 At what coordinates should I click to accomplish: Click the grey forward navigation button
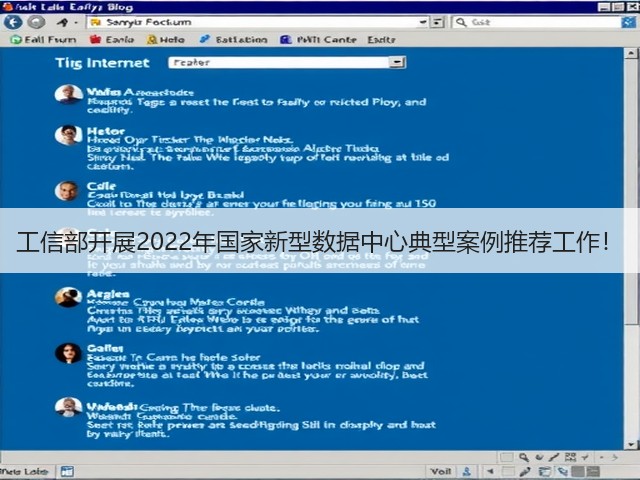(36, 22)
